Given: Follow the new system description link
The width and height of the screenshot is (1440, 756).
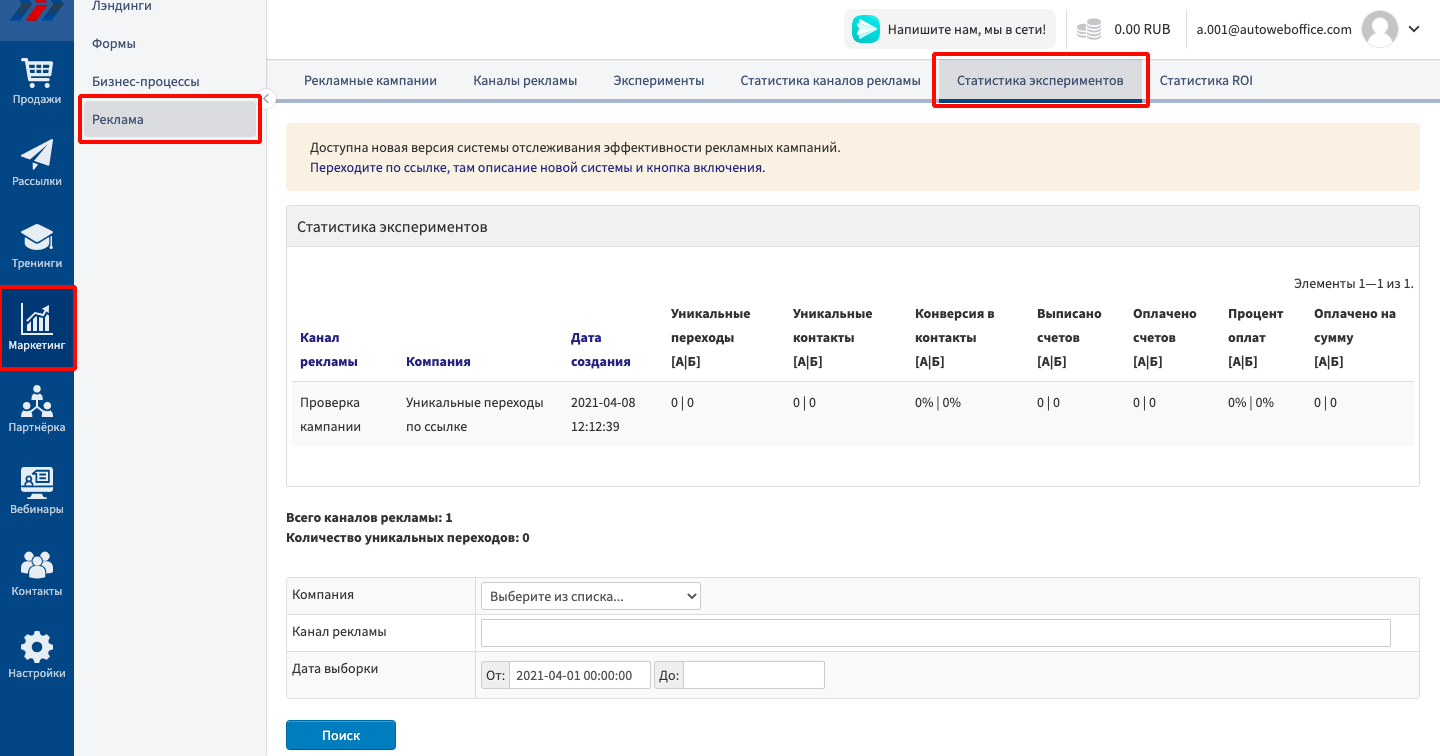Looking at the screenshot, I should tap(537, 168).
